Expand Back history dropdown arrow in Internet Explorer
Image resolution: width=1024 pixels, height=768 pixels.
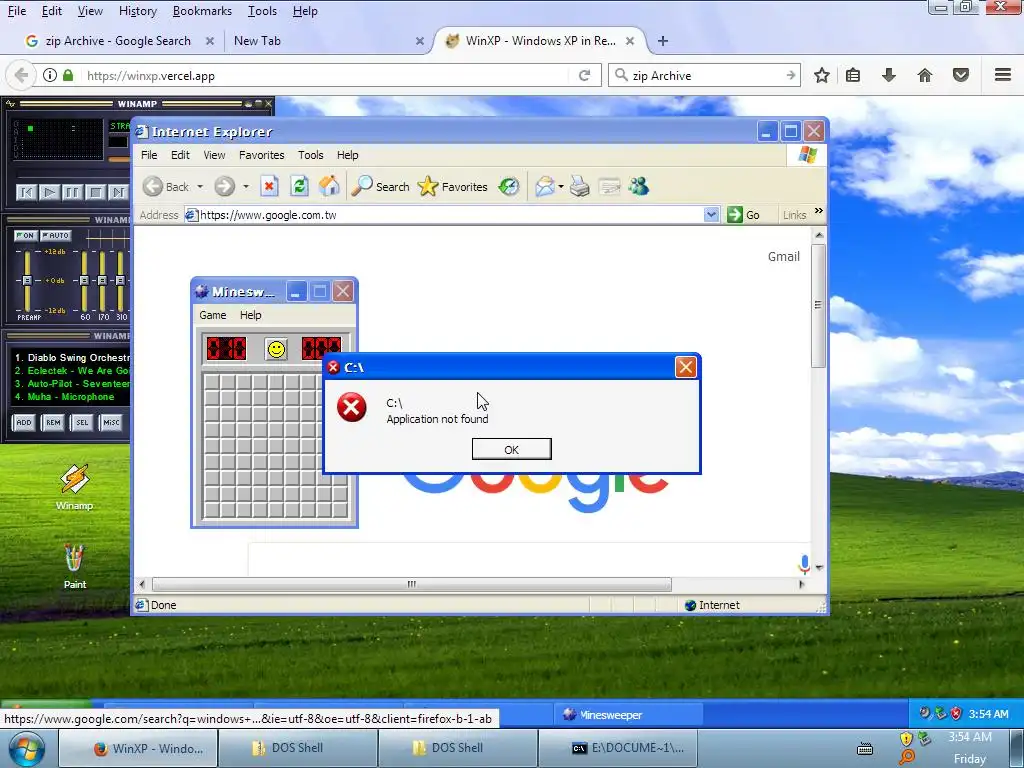[200, 187]
